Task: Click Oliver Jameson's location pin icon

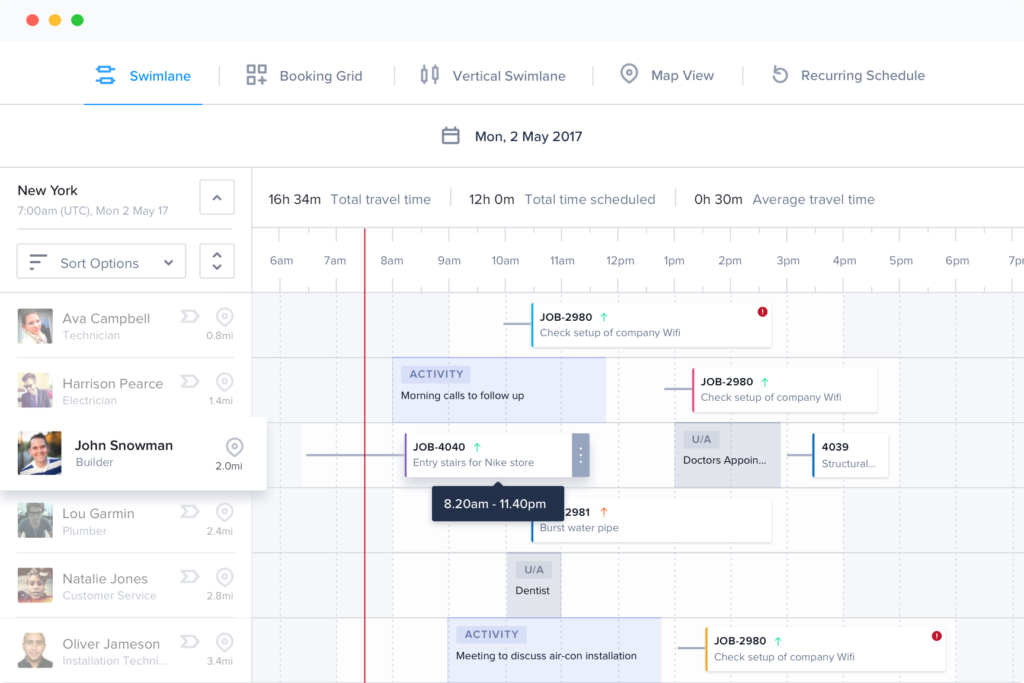Action: click(225, 642)
